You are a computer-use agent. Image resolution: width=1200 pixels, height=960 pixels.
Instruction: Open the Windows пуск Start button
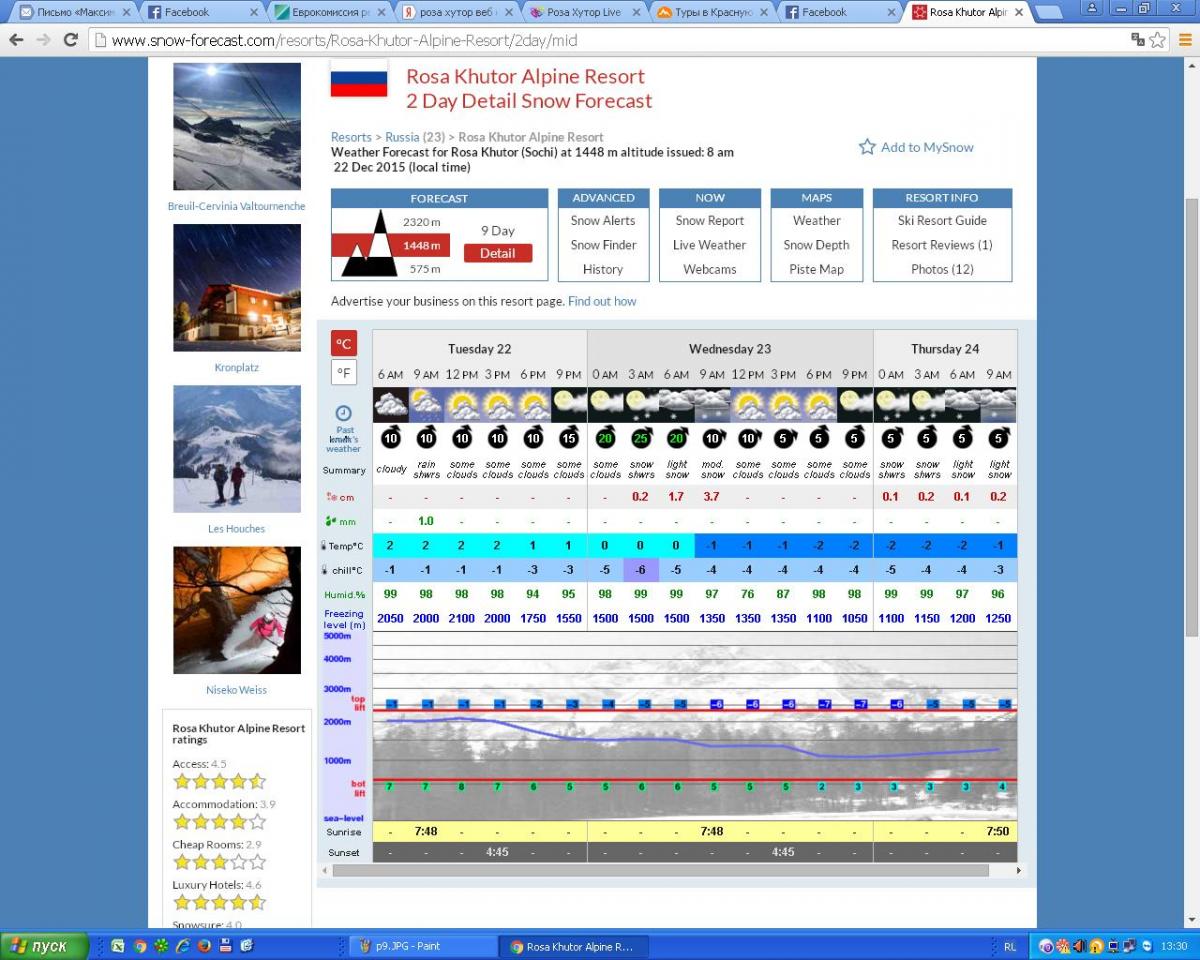coord(45,946)
